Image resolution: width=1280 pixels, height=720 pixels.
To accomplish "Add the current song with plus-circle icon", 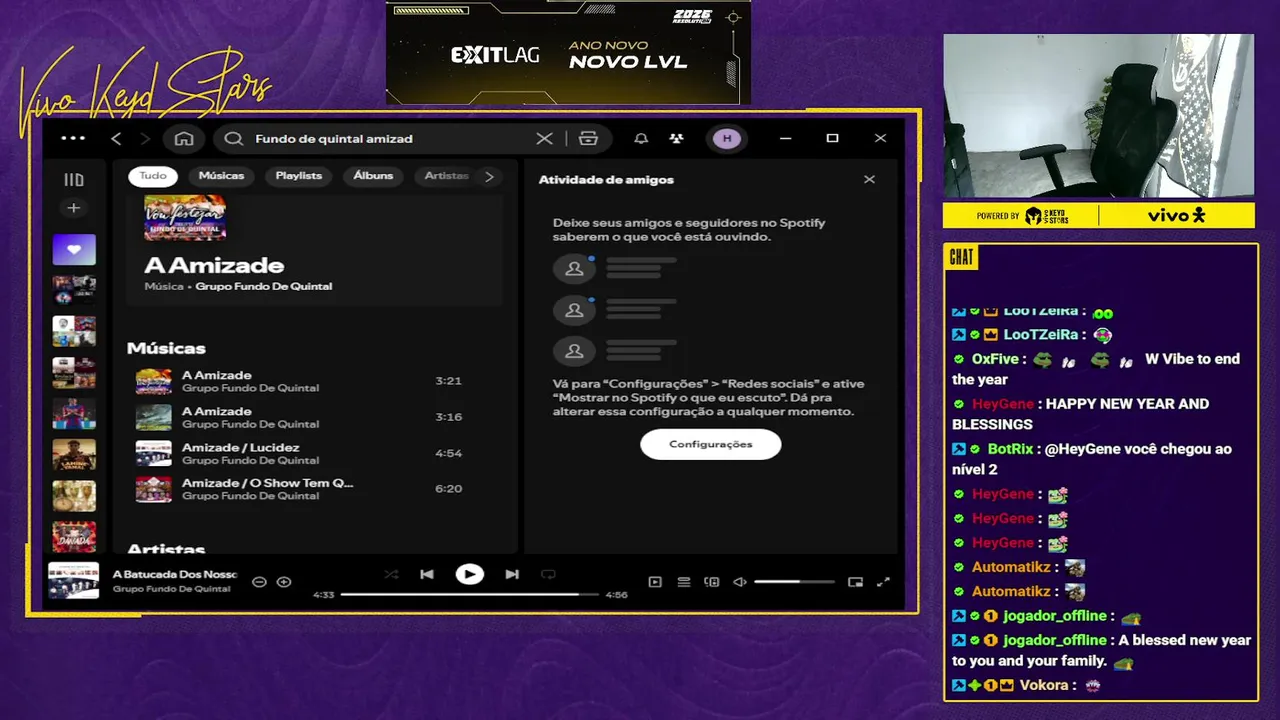I will tap(284, 582).
